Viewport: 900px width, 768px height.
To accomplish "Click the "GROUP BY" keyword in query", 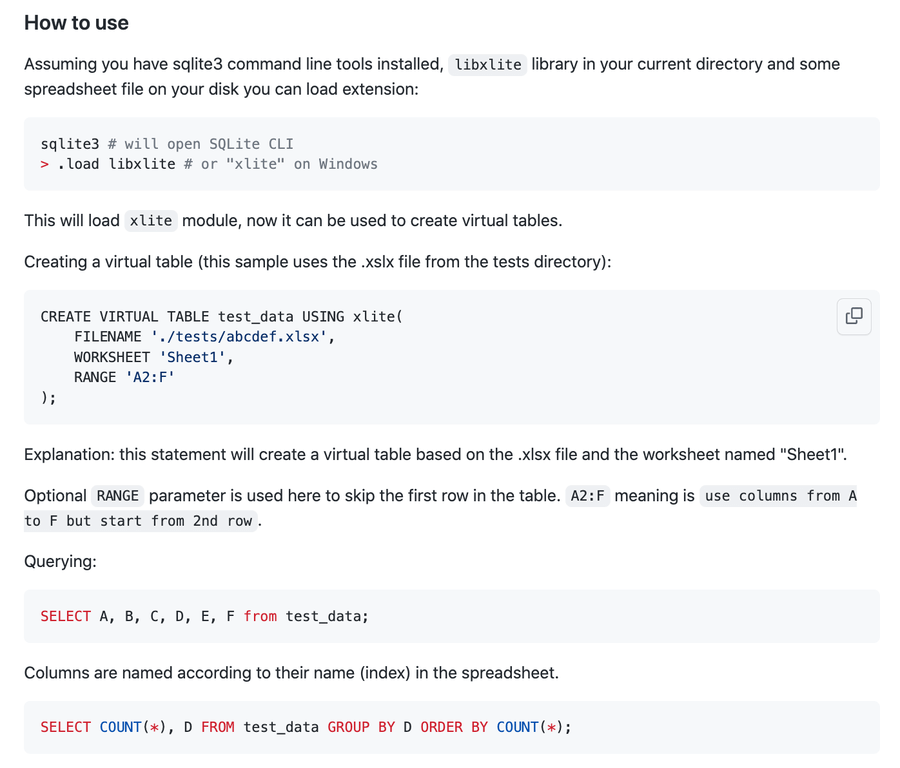I will tap(361, 727).
